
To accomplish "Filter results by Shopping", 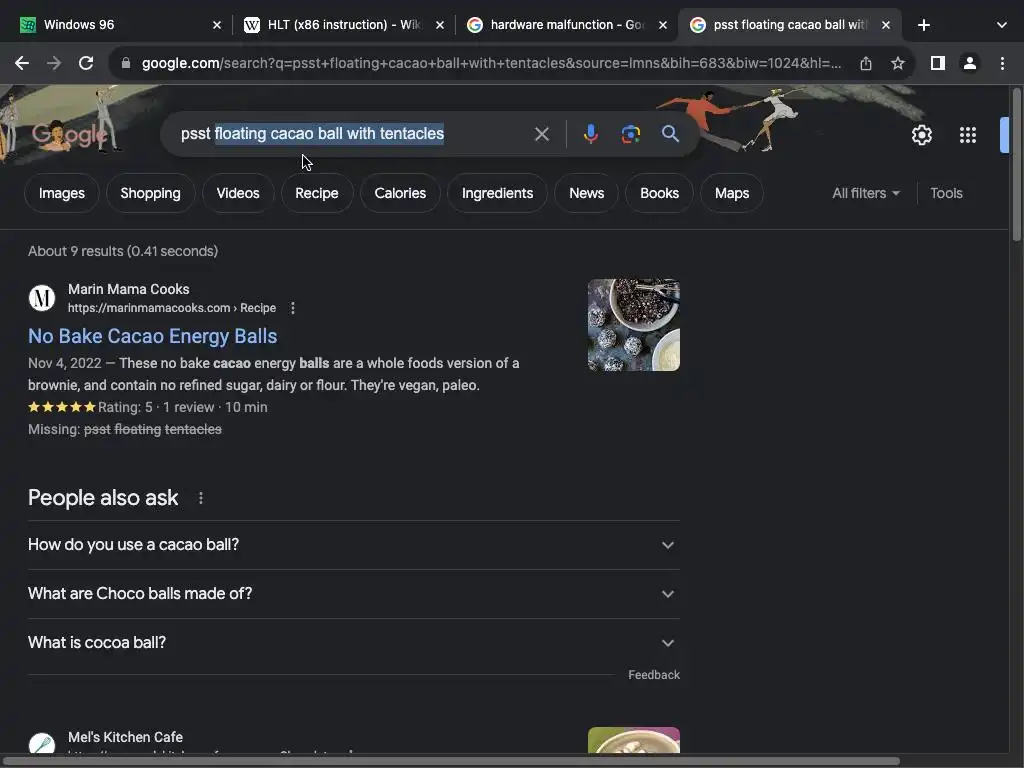I will click(x=150, y=193).
